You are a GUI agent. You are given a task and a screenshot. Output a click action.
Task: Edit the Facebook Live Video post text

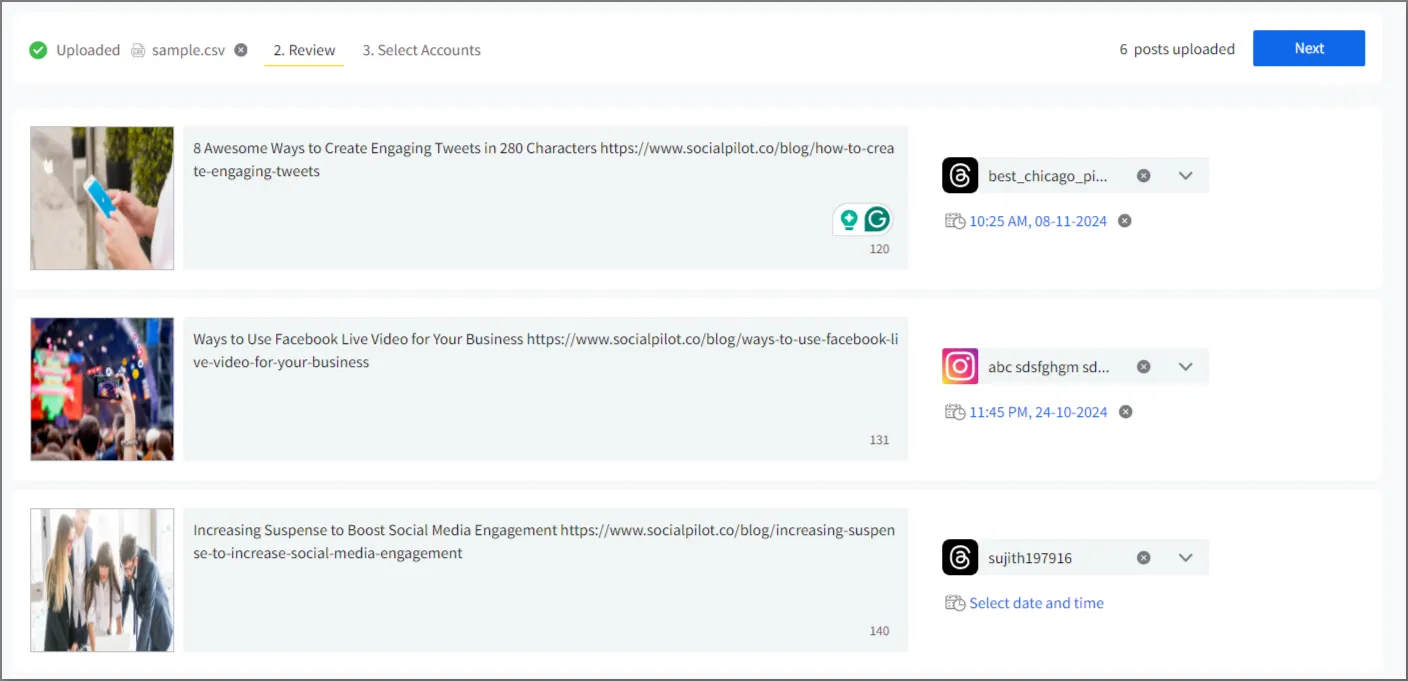click(x=545, y=389)
